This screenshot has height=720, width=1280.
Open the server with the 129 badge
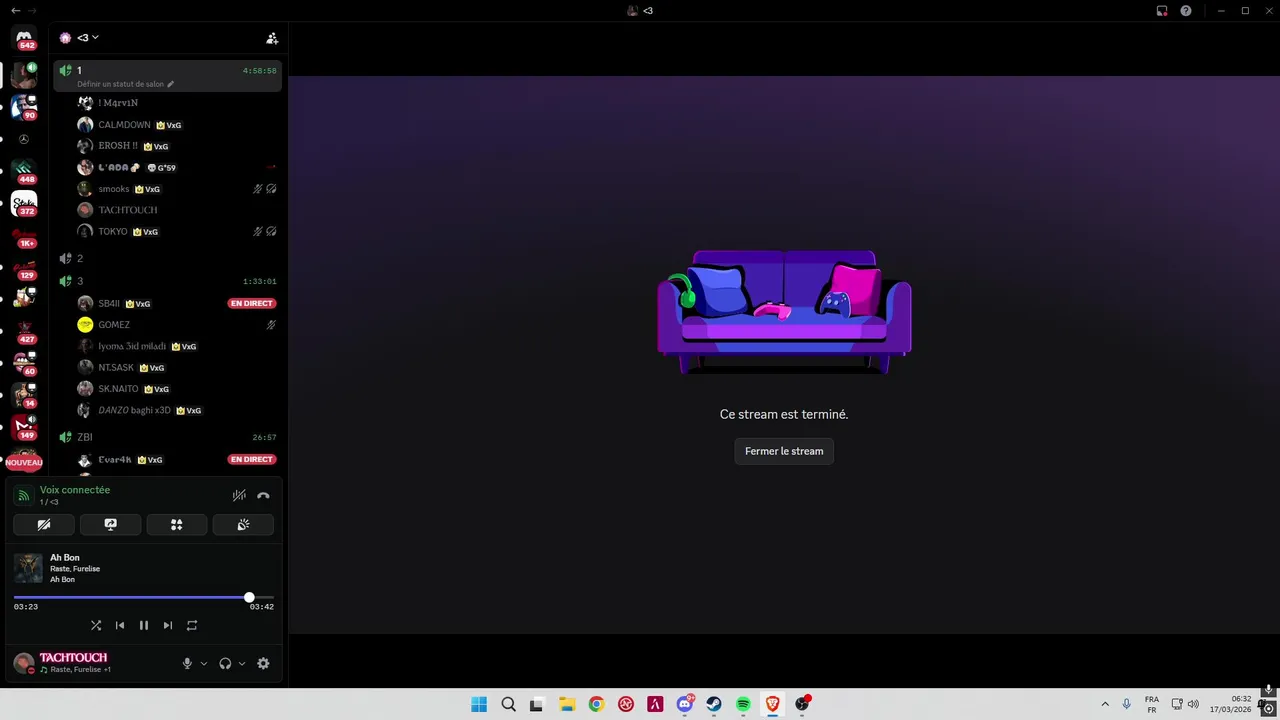point(24,267)
